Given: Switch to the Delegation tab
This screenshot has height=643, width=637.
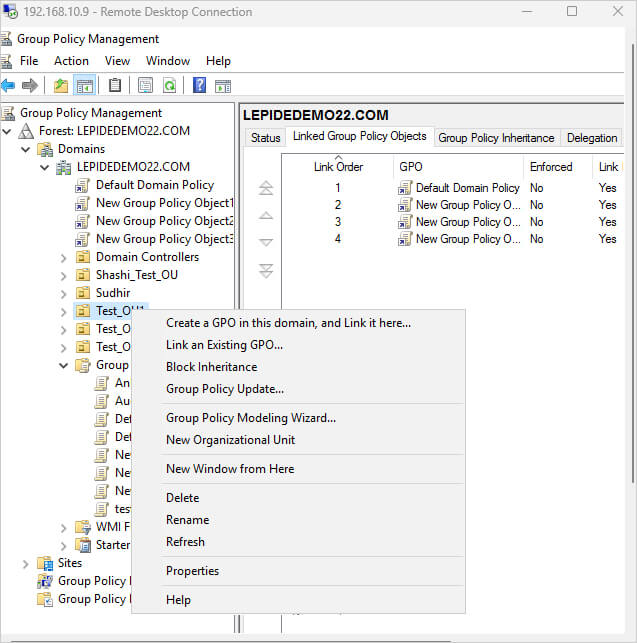Looking at the screenshot, I should click(x=592, y=138).
